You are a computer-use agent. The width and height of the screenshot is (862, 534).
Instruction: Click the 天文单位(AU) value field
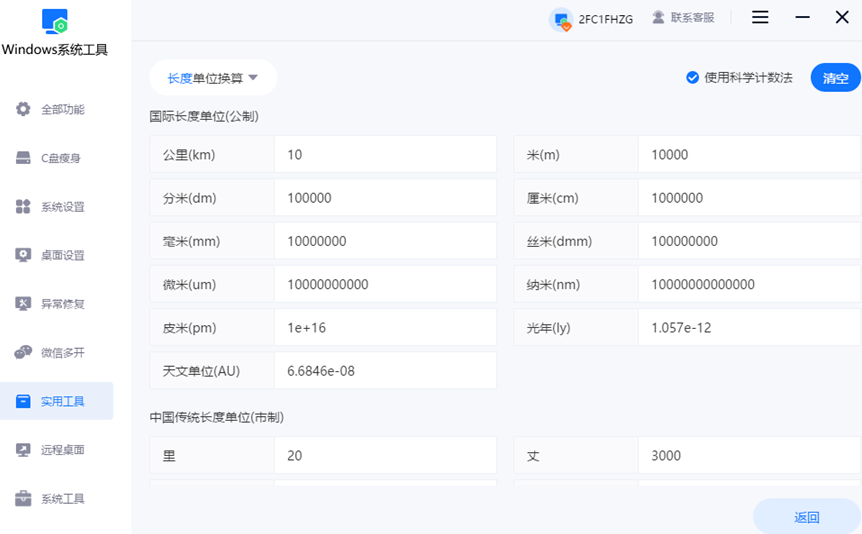[x=385, y=371]
